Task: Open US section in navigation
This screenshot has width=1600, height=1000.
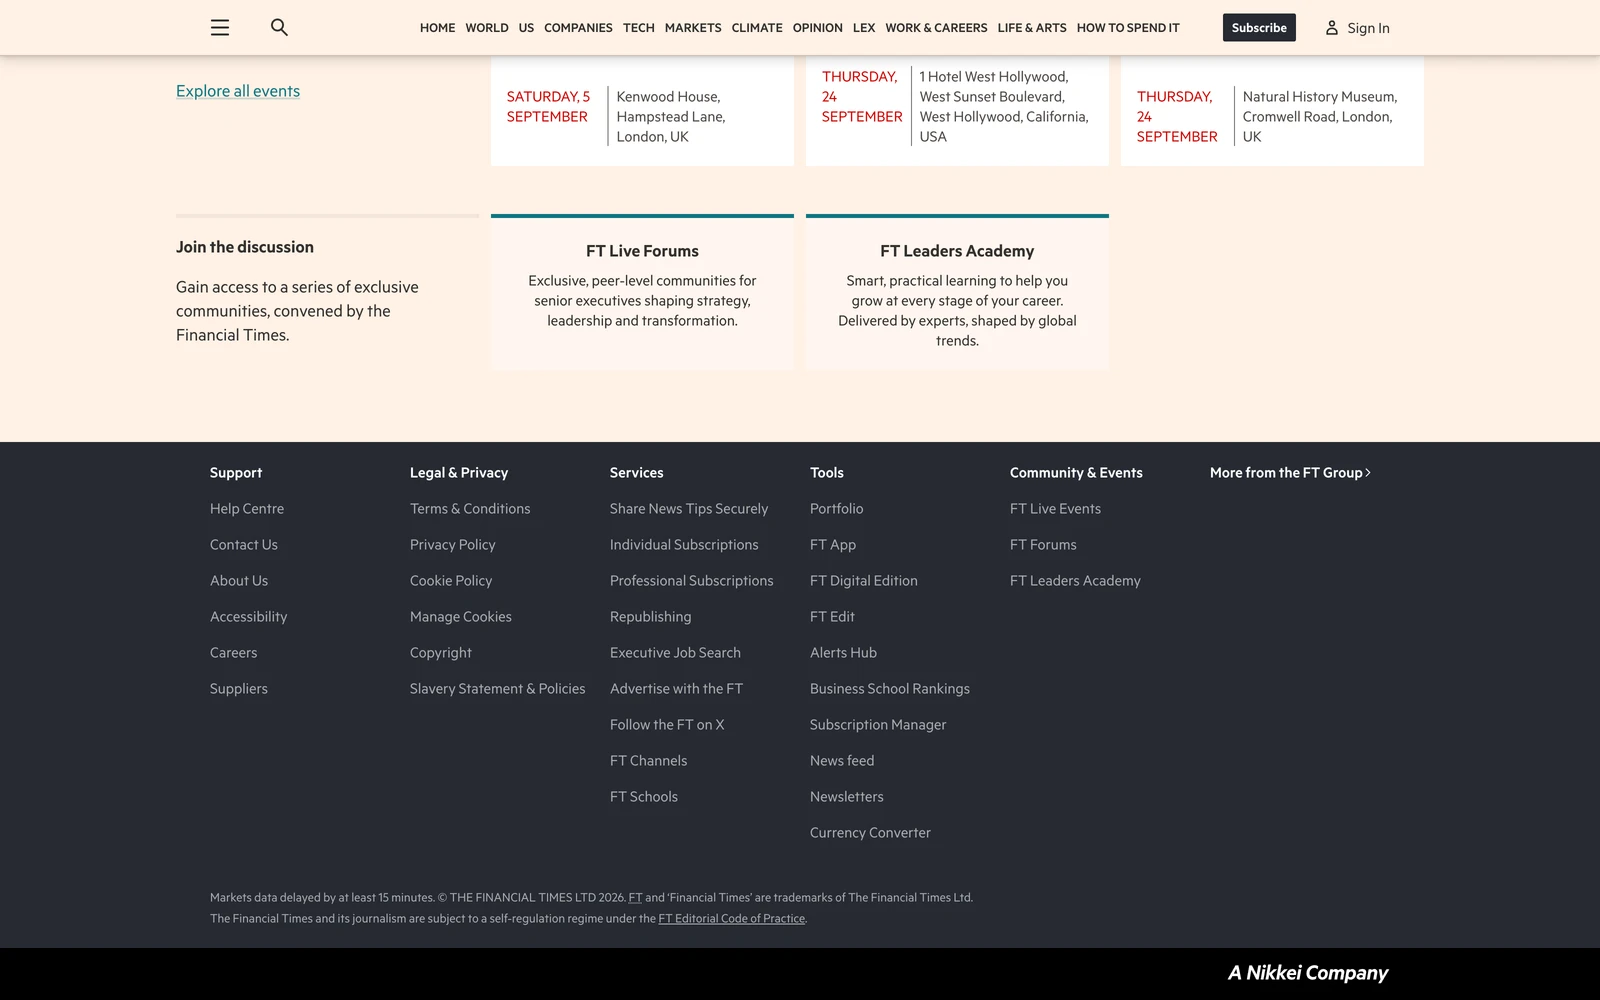Action: (526, 28)
